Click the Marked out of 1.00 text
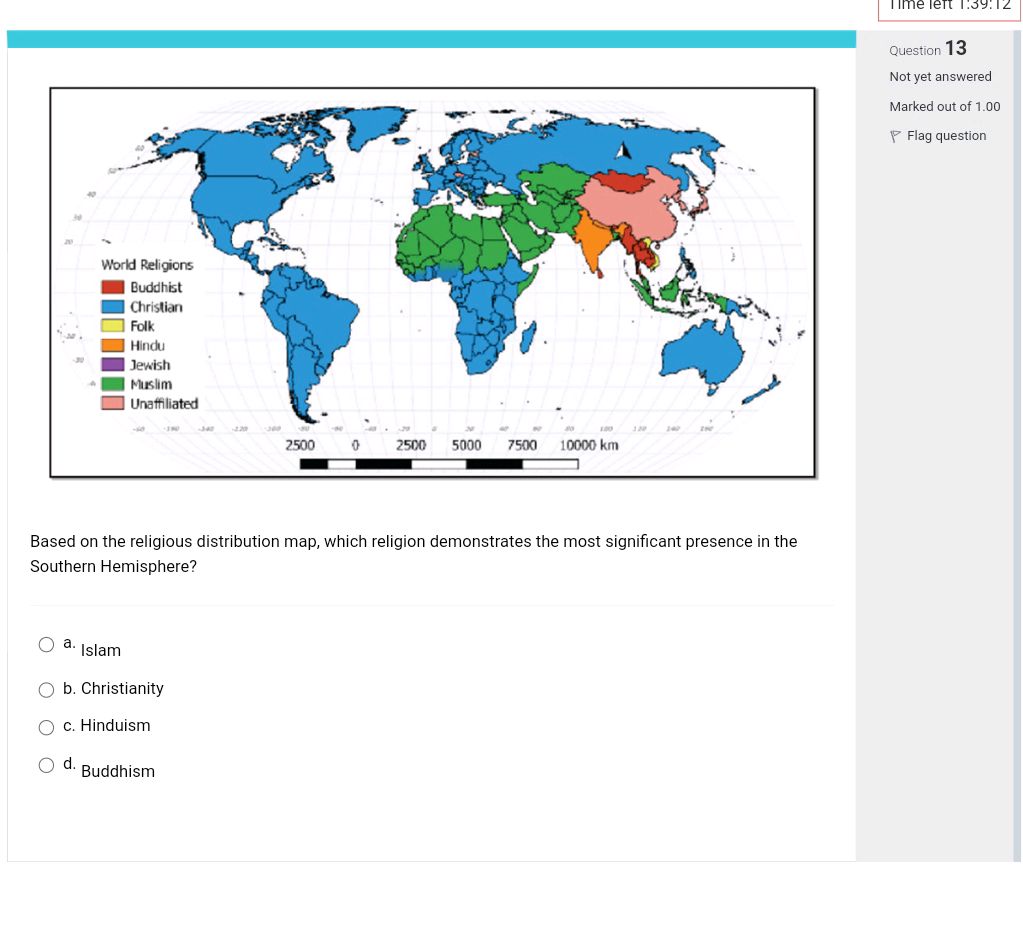The image size is (1023, 930). point(944,106)
